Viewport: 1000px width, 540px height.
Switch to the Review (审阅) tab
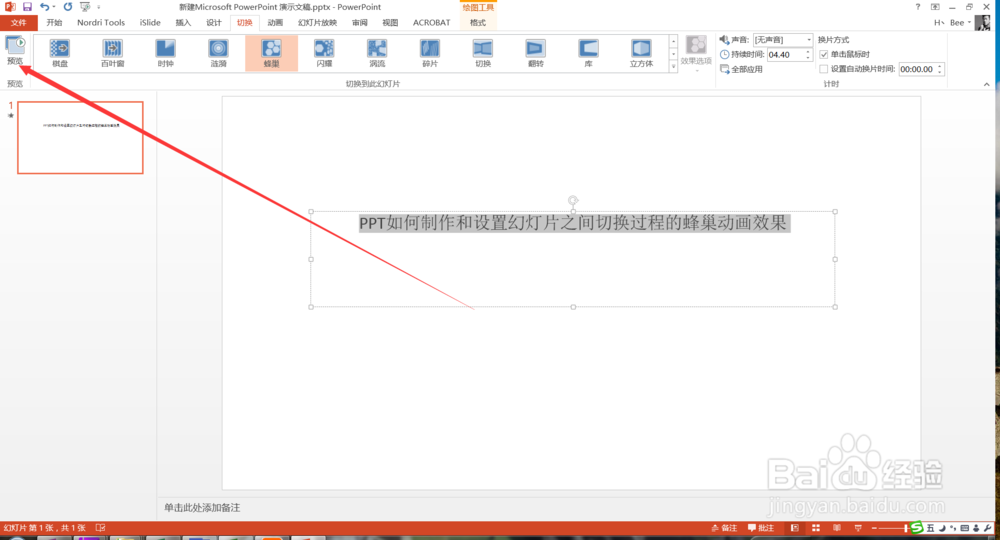[360, 22]
